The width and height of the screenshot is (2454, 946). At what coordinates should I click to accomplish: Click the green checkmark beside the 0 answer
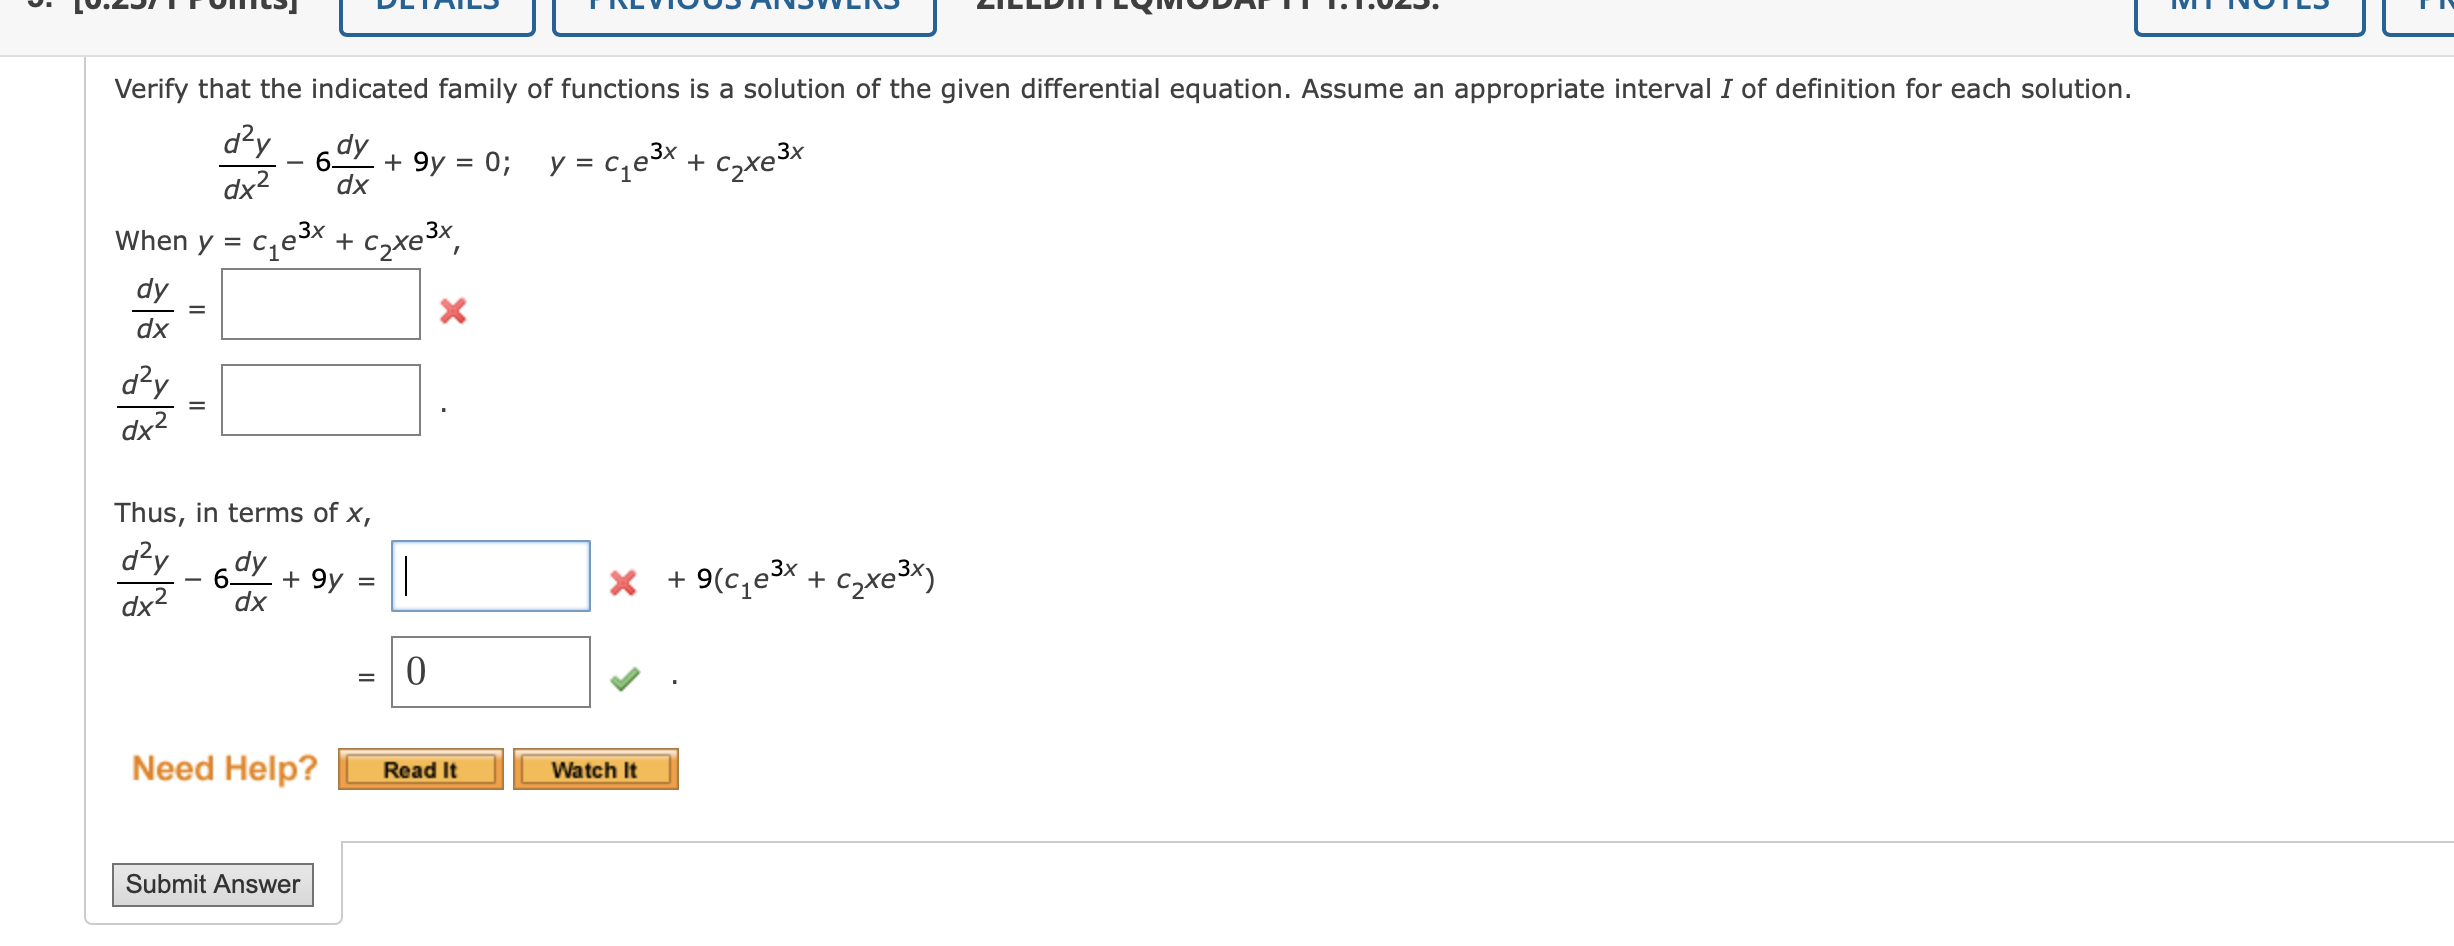[x=626, y=677]
